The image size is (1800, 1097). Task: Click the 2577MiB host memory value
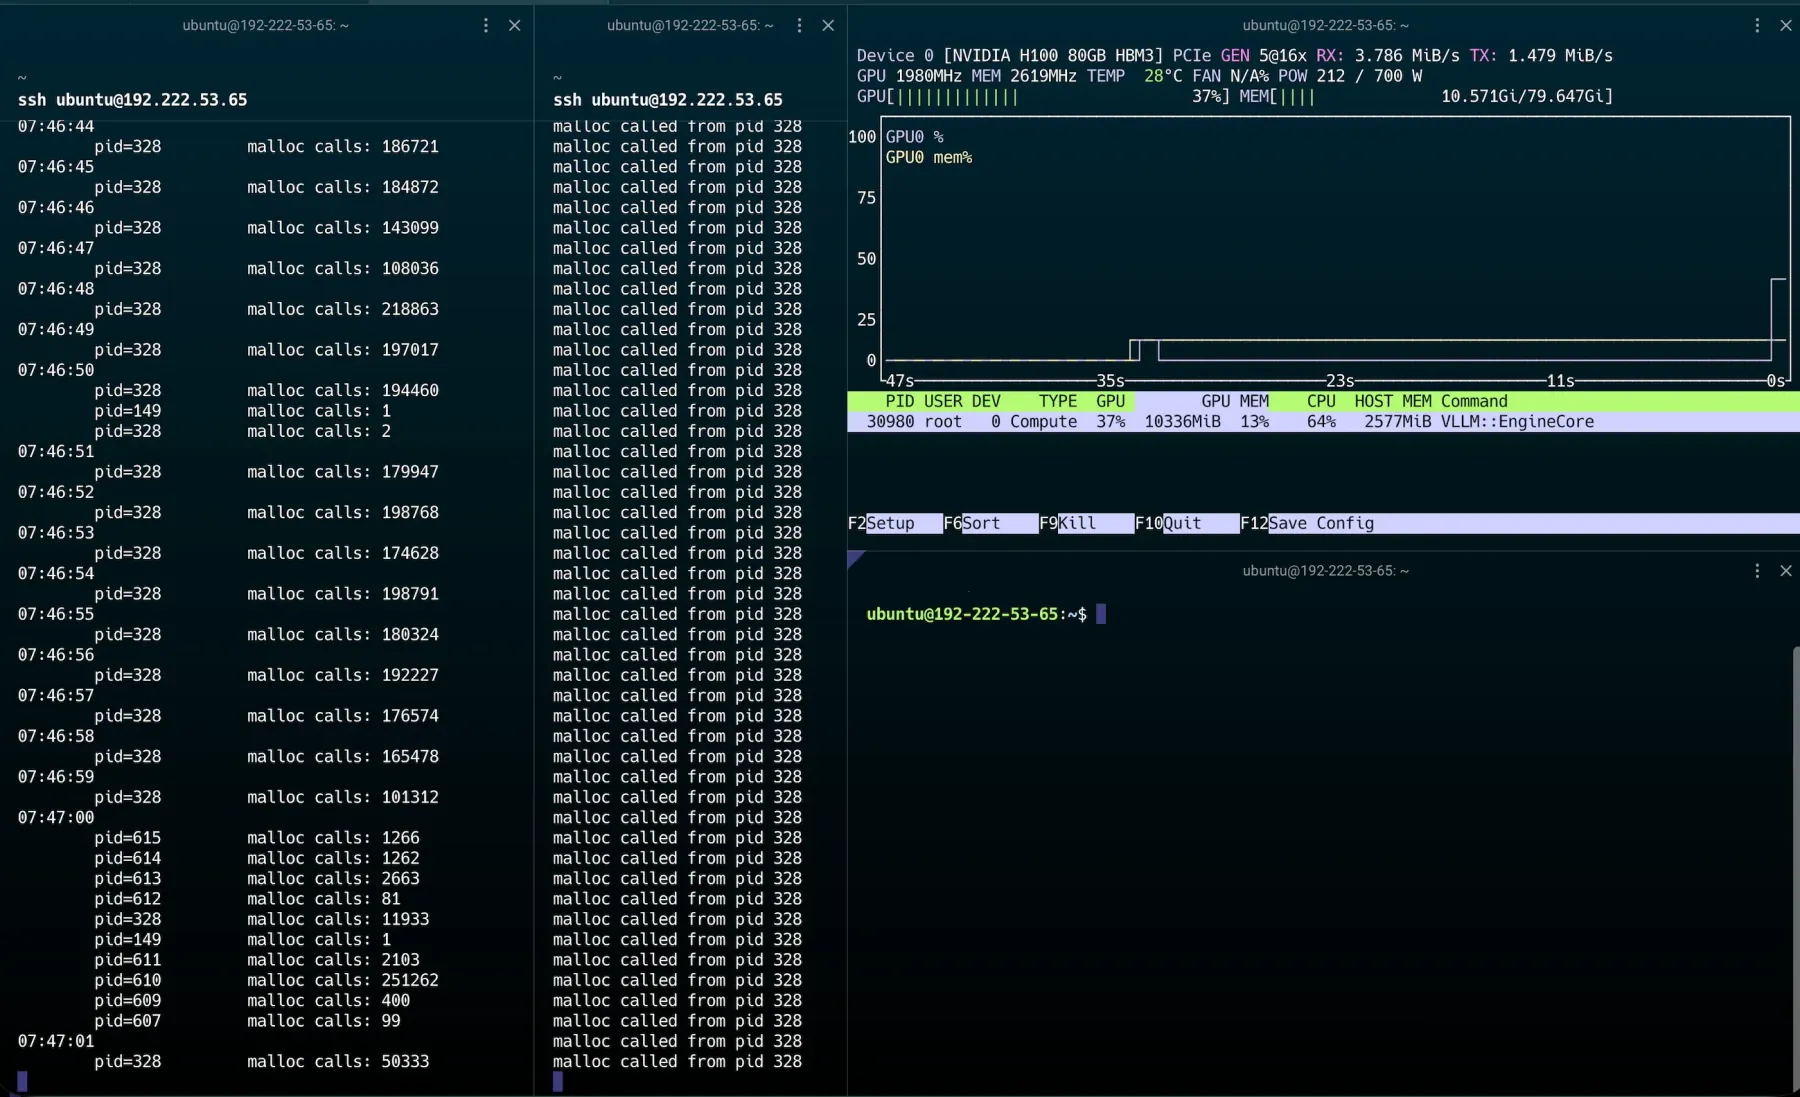1398,422
